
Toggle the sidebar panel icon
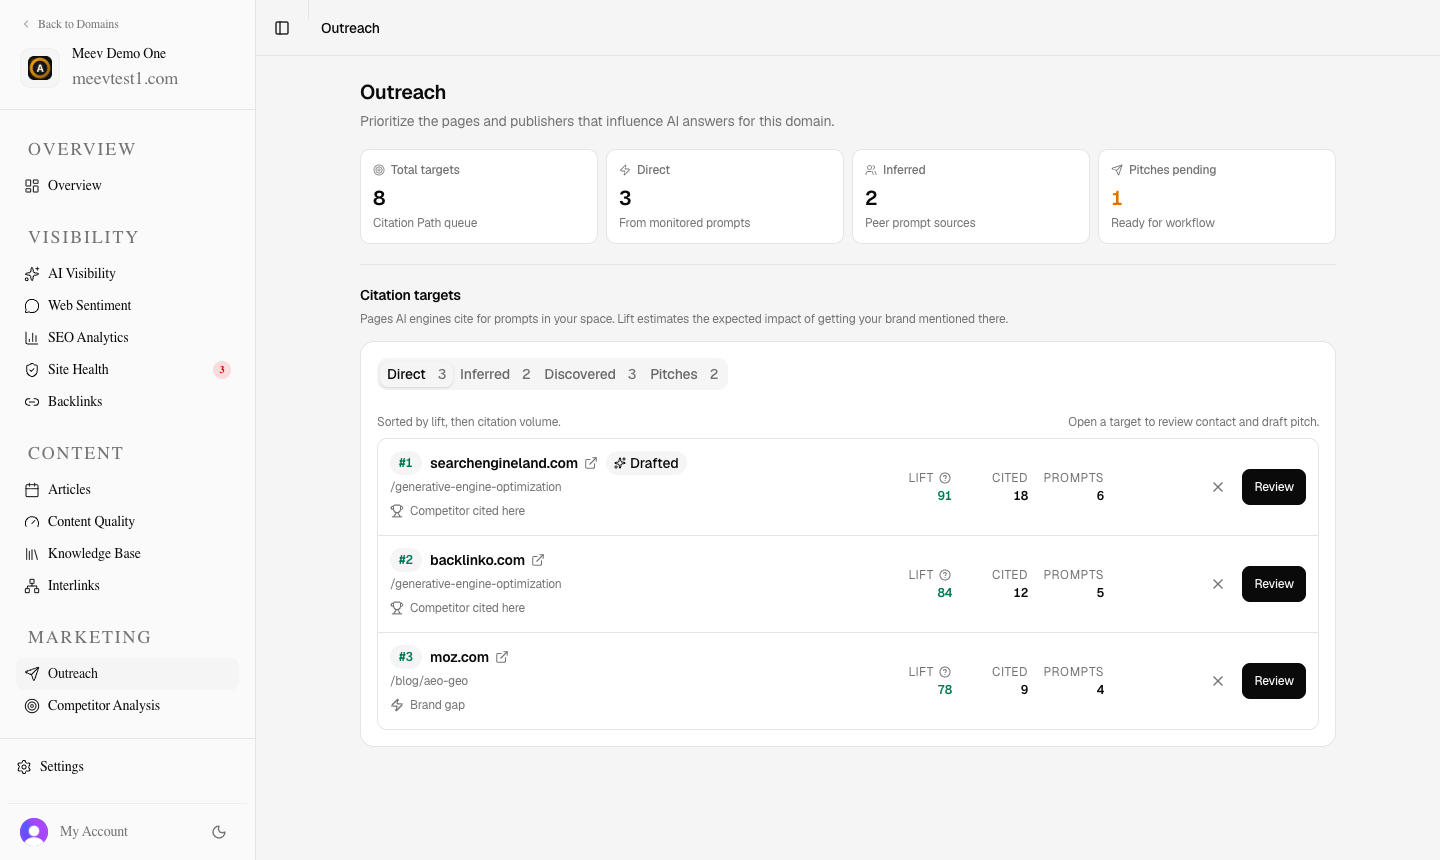click(282, 28)
